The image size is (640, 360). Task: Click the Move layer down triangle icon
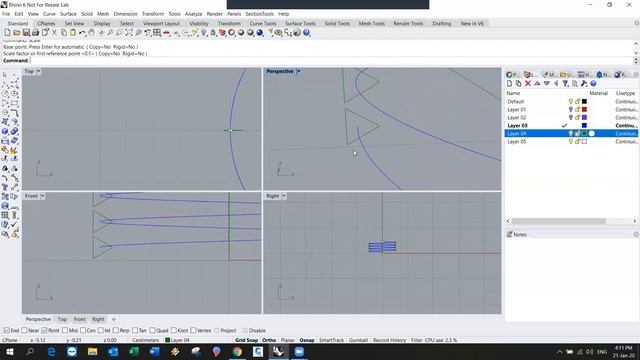(x=547, y=83)
